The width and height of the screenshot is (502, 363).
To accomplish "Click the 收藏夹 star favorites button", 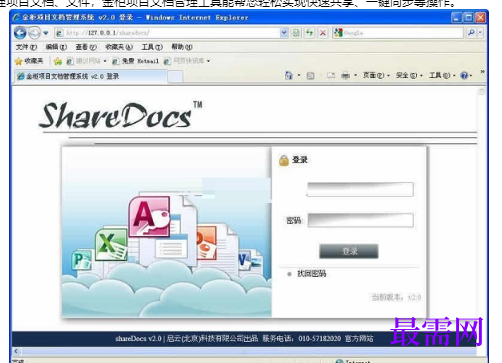I will tap(29, 61).
